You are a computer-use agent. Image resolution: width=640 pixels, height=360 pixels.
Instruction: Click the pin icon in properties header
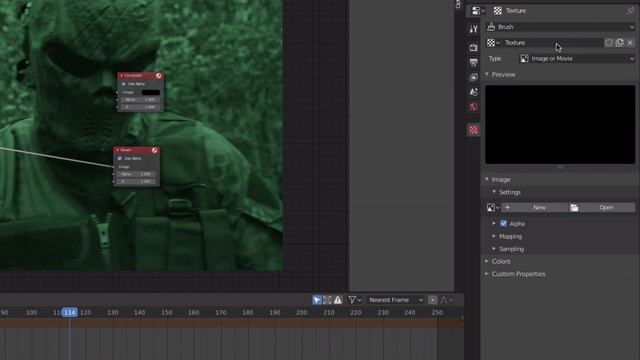pyautogui.click(x=631, y=11)
